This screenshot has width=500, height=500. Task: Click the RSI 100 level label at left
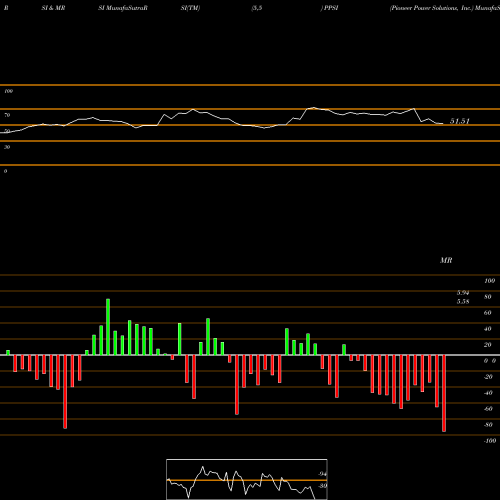tap(8, 91)
